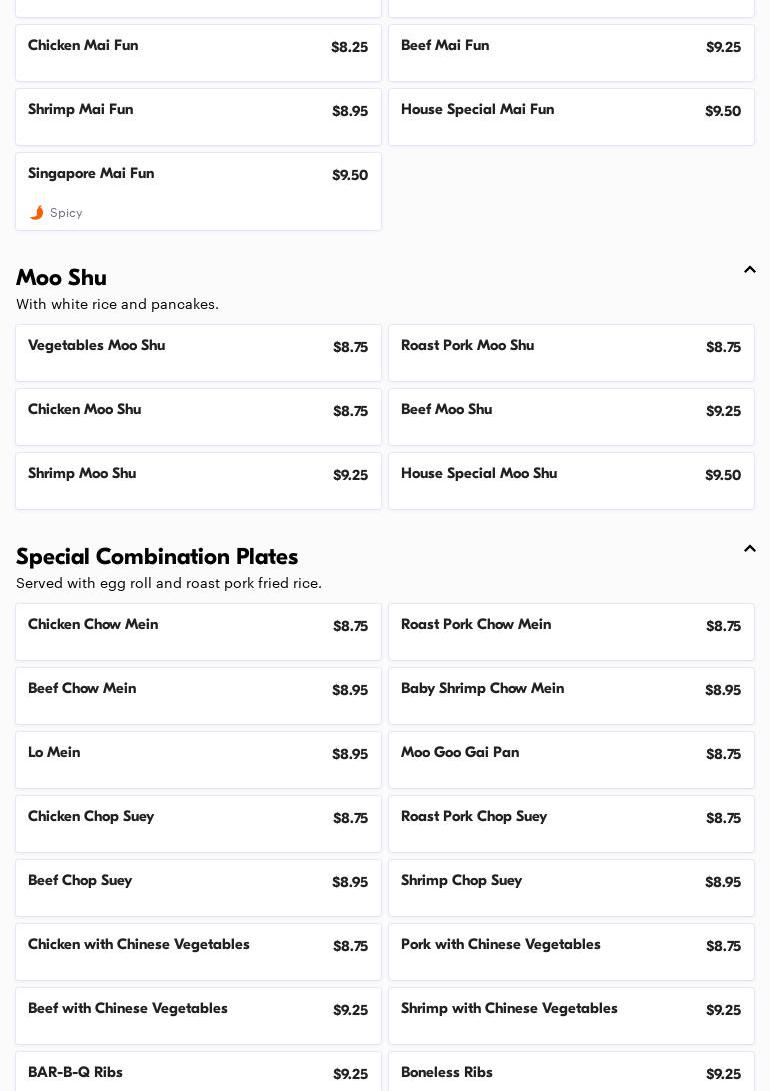Select House Special Moo Shu
The height and width of the screenshot is (1091, 770).
[x=571, y=480]
